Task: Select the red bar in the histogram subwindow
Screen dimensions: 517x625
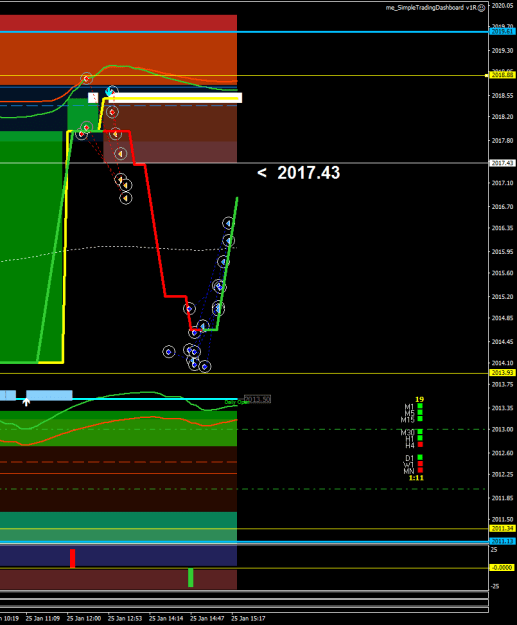Action: tap(73, 558)
